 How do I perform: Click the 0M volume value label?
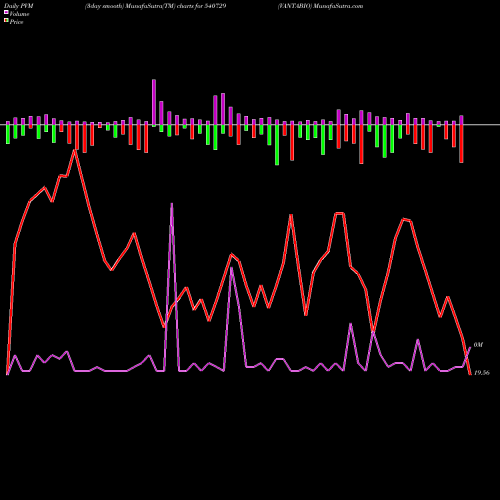(478, 345)
